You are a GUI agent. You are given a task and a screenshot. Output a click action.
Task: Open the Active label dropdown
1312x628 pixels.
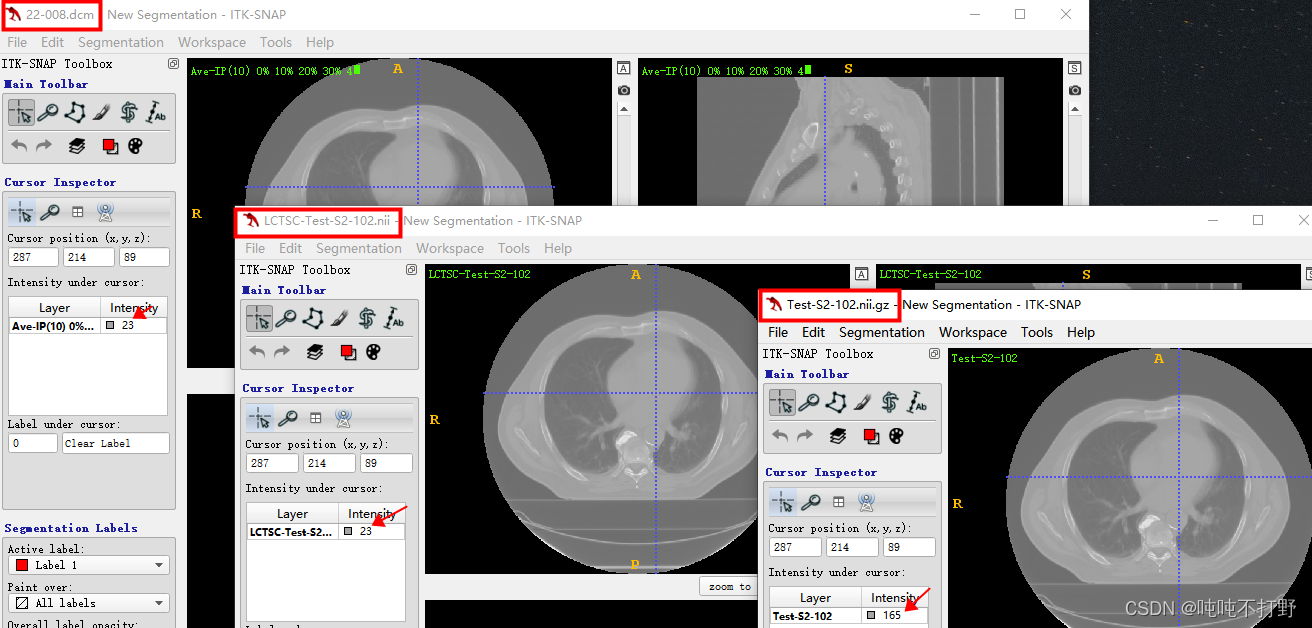coord(89,565)
